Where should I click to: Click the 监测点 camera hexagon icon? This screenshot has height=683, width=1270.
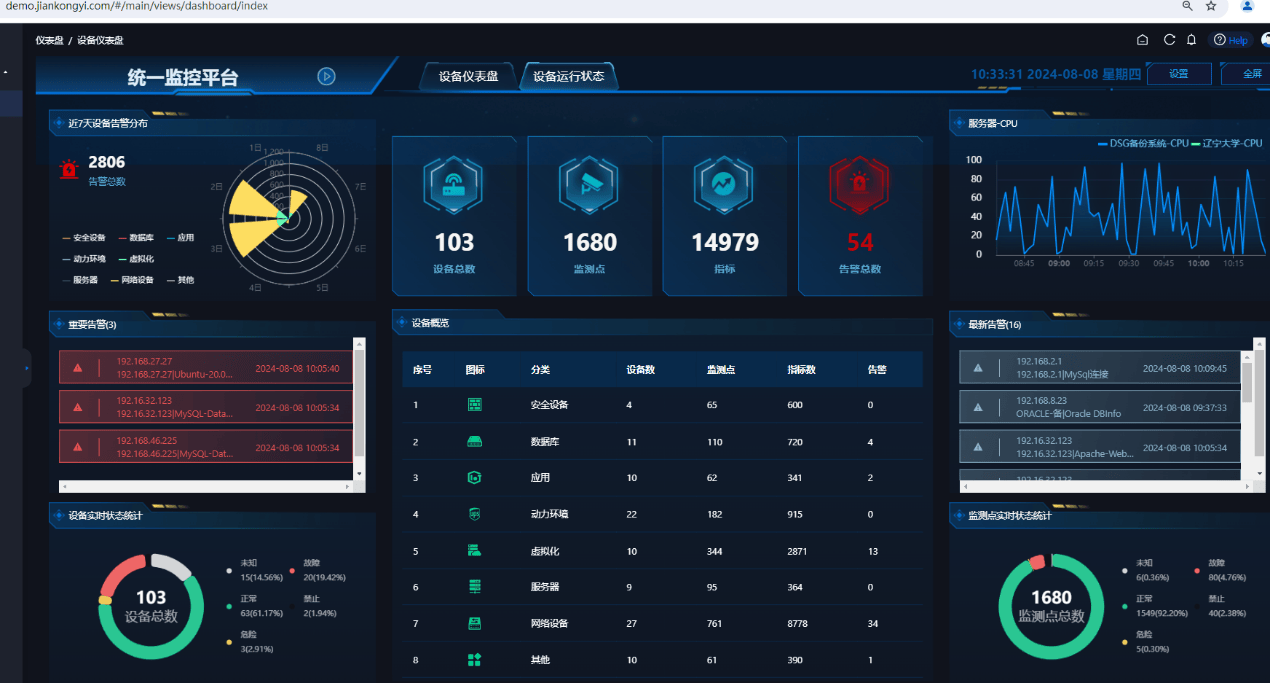click(x=590, y=184)
